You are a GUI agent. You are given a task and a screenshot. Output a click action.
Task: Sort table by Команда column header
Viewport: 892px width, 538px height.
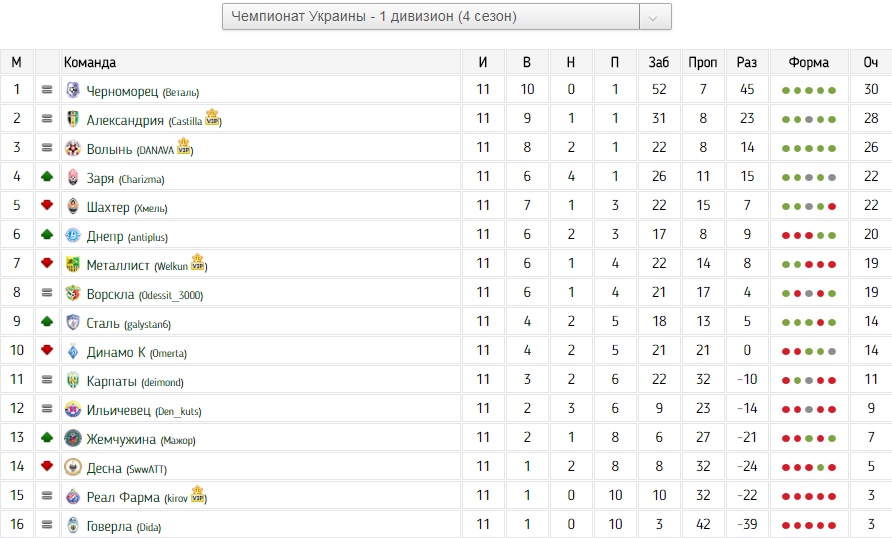point(90,62)
